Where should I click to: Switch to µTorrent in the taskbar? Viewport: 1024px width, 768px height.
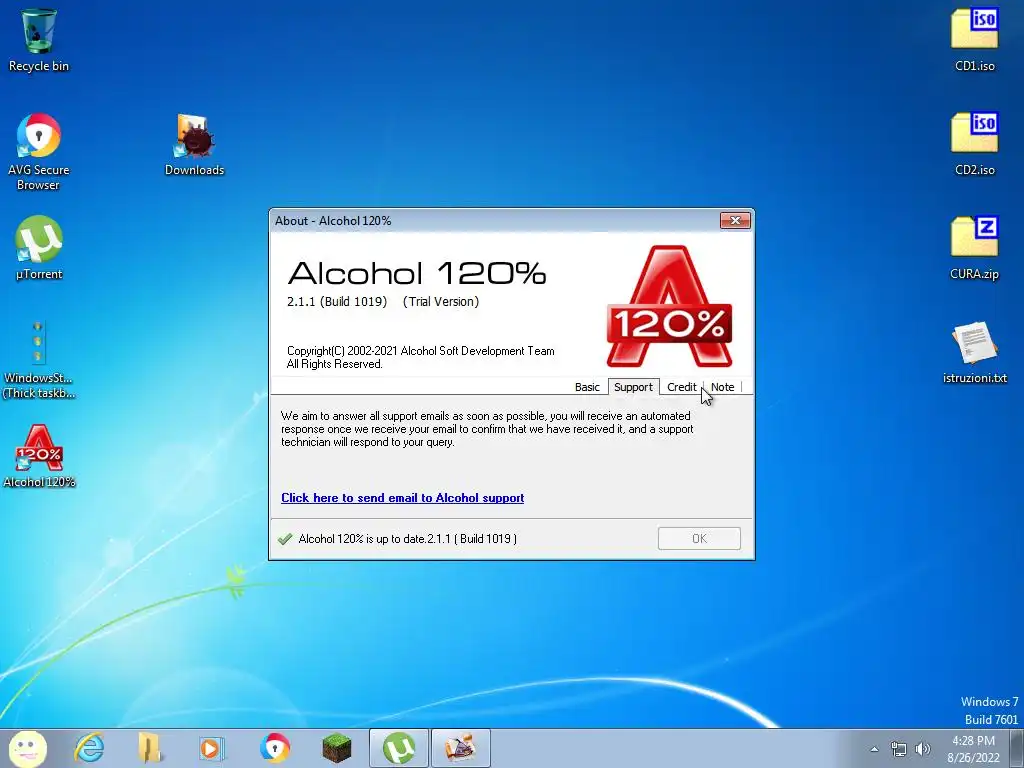point(399,748)
